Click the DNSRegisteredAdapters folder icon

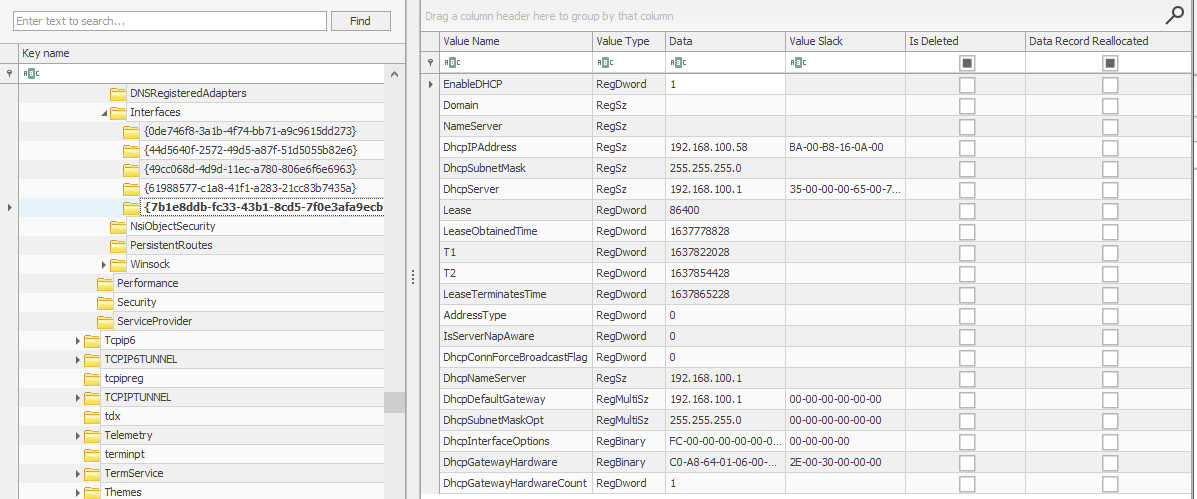pyautogui.click(x=118, y=94)
